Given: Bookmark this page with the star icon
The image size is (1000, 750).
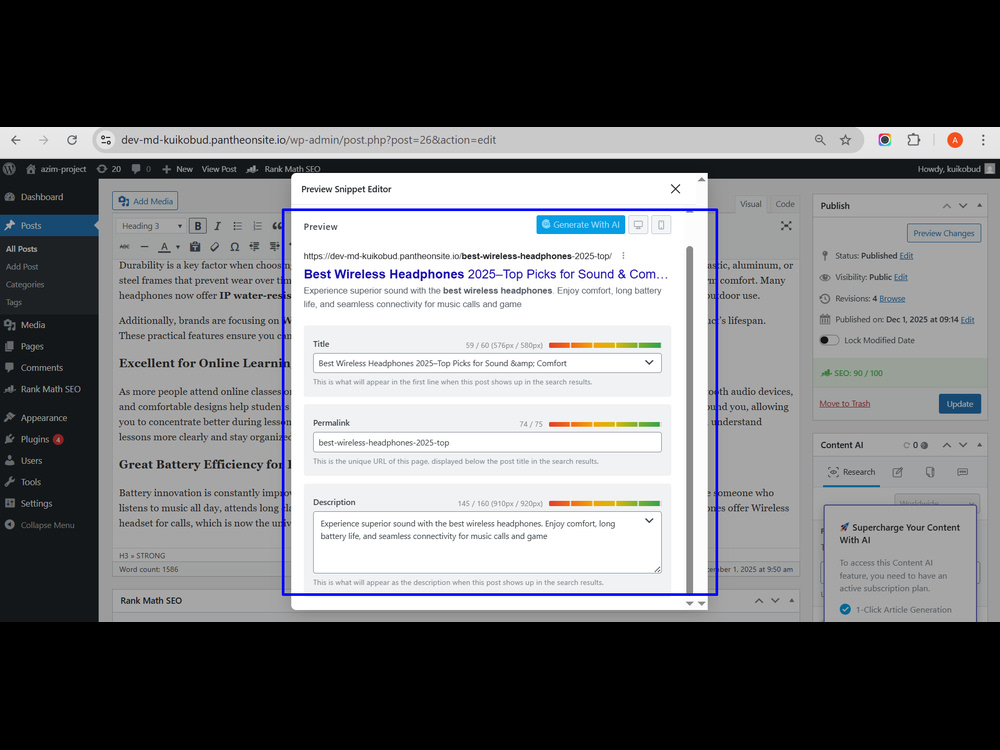Looking at the screenshot, I should [x=845, y=140].
